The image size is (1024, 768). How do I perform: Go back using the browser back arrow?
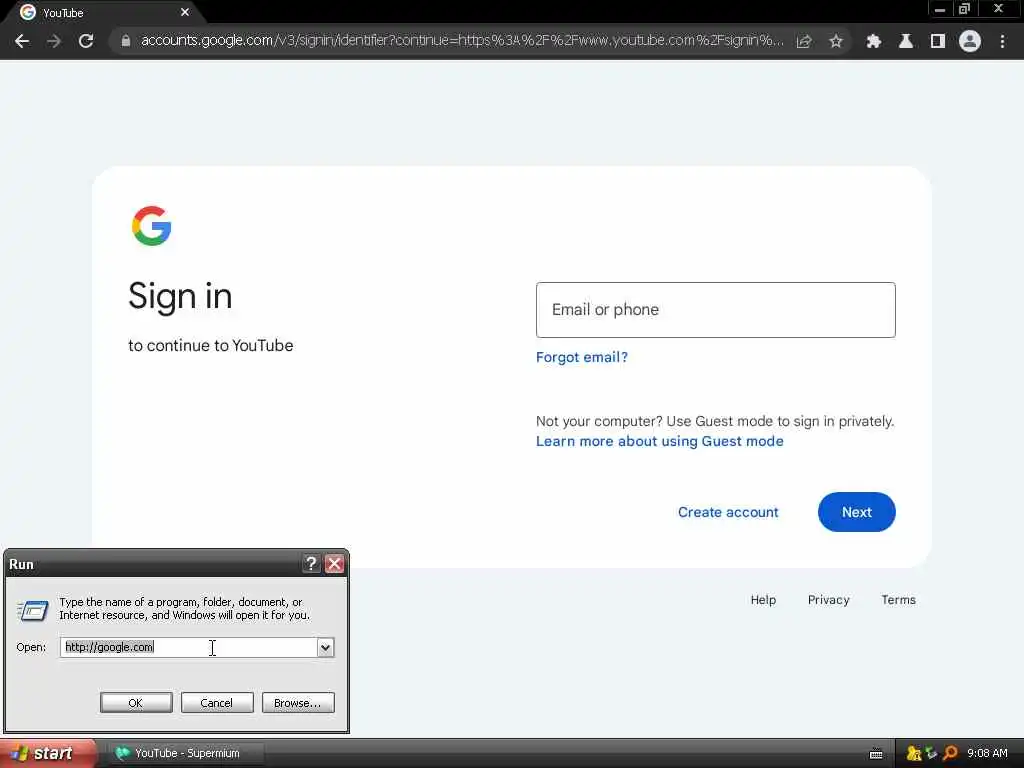coord(22,41)
